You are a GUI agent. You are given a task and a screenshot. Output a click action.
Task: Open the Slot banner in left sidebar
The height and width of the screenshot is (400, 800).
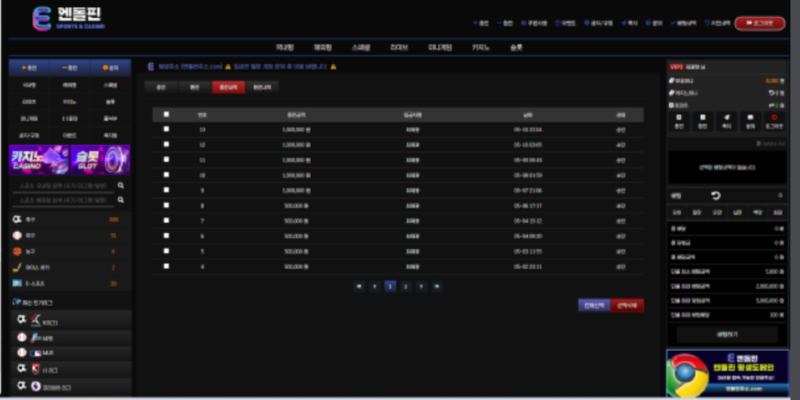click(101, 160)
